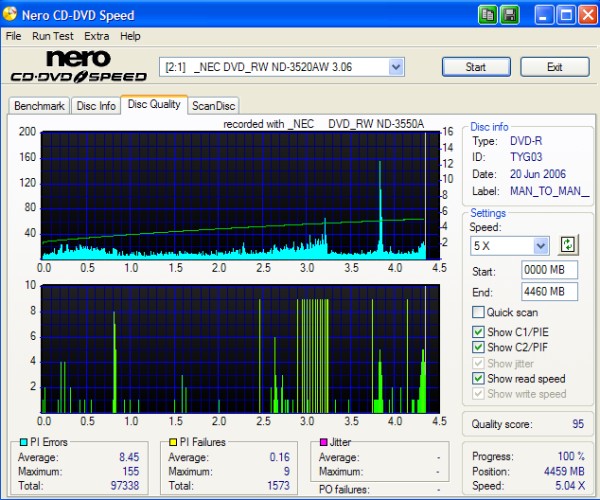Image resolution: width=600 pixels, height=500 pixels.
Task: Click the disc ID value TYG03
Action: coord(526,157)
